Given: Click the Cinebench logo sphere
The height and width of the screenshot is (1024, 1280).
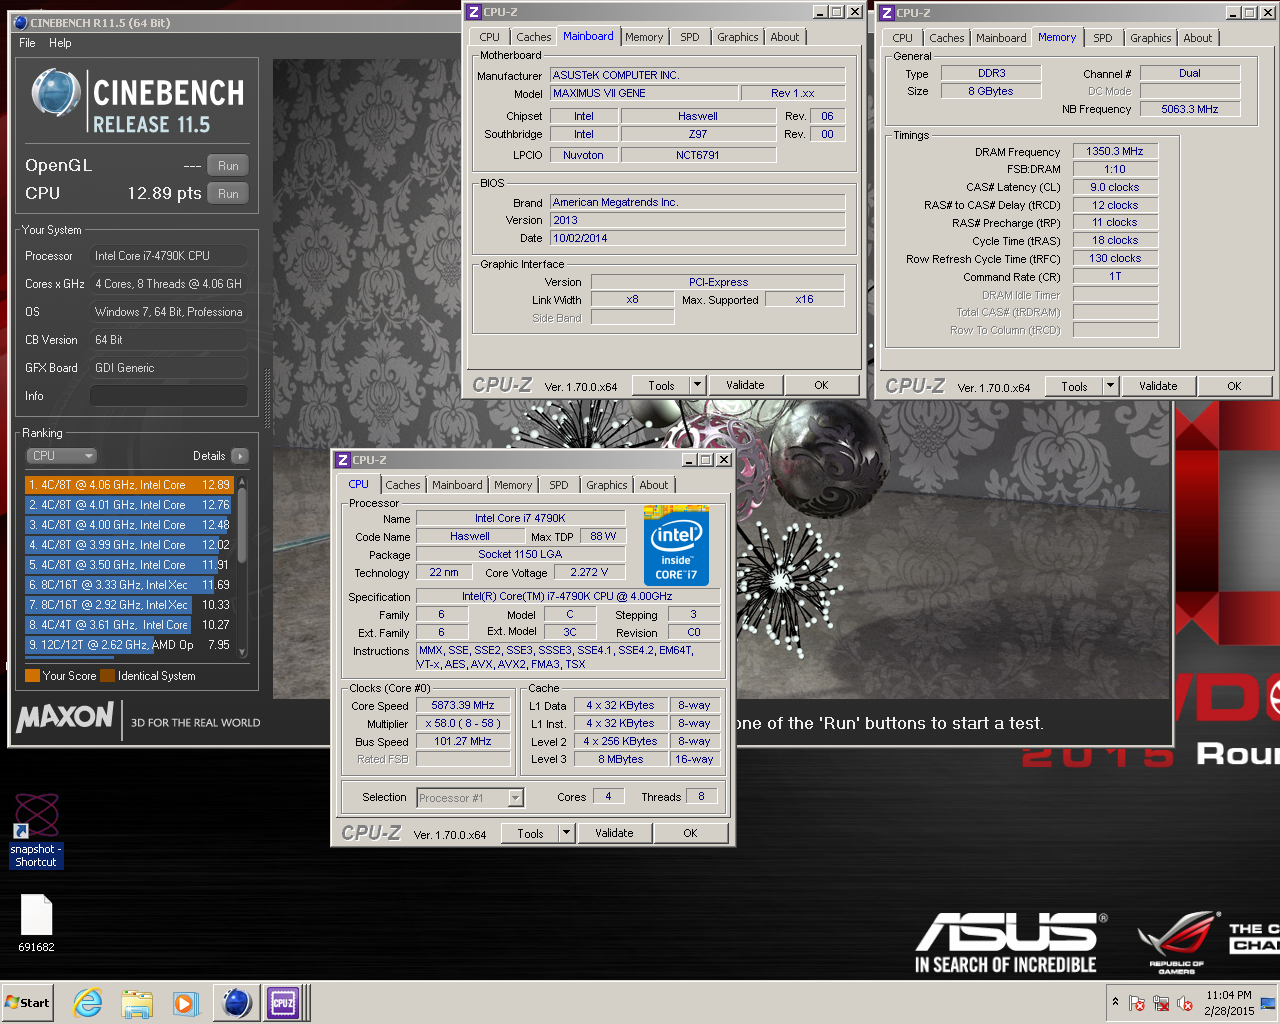Looking at the screenshot, I should (x=55, y=92).
